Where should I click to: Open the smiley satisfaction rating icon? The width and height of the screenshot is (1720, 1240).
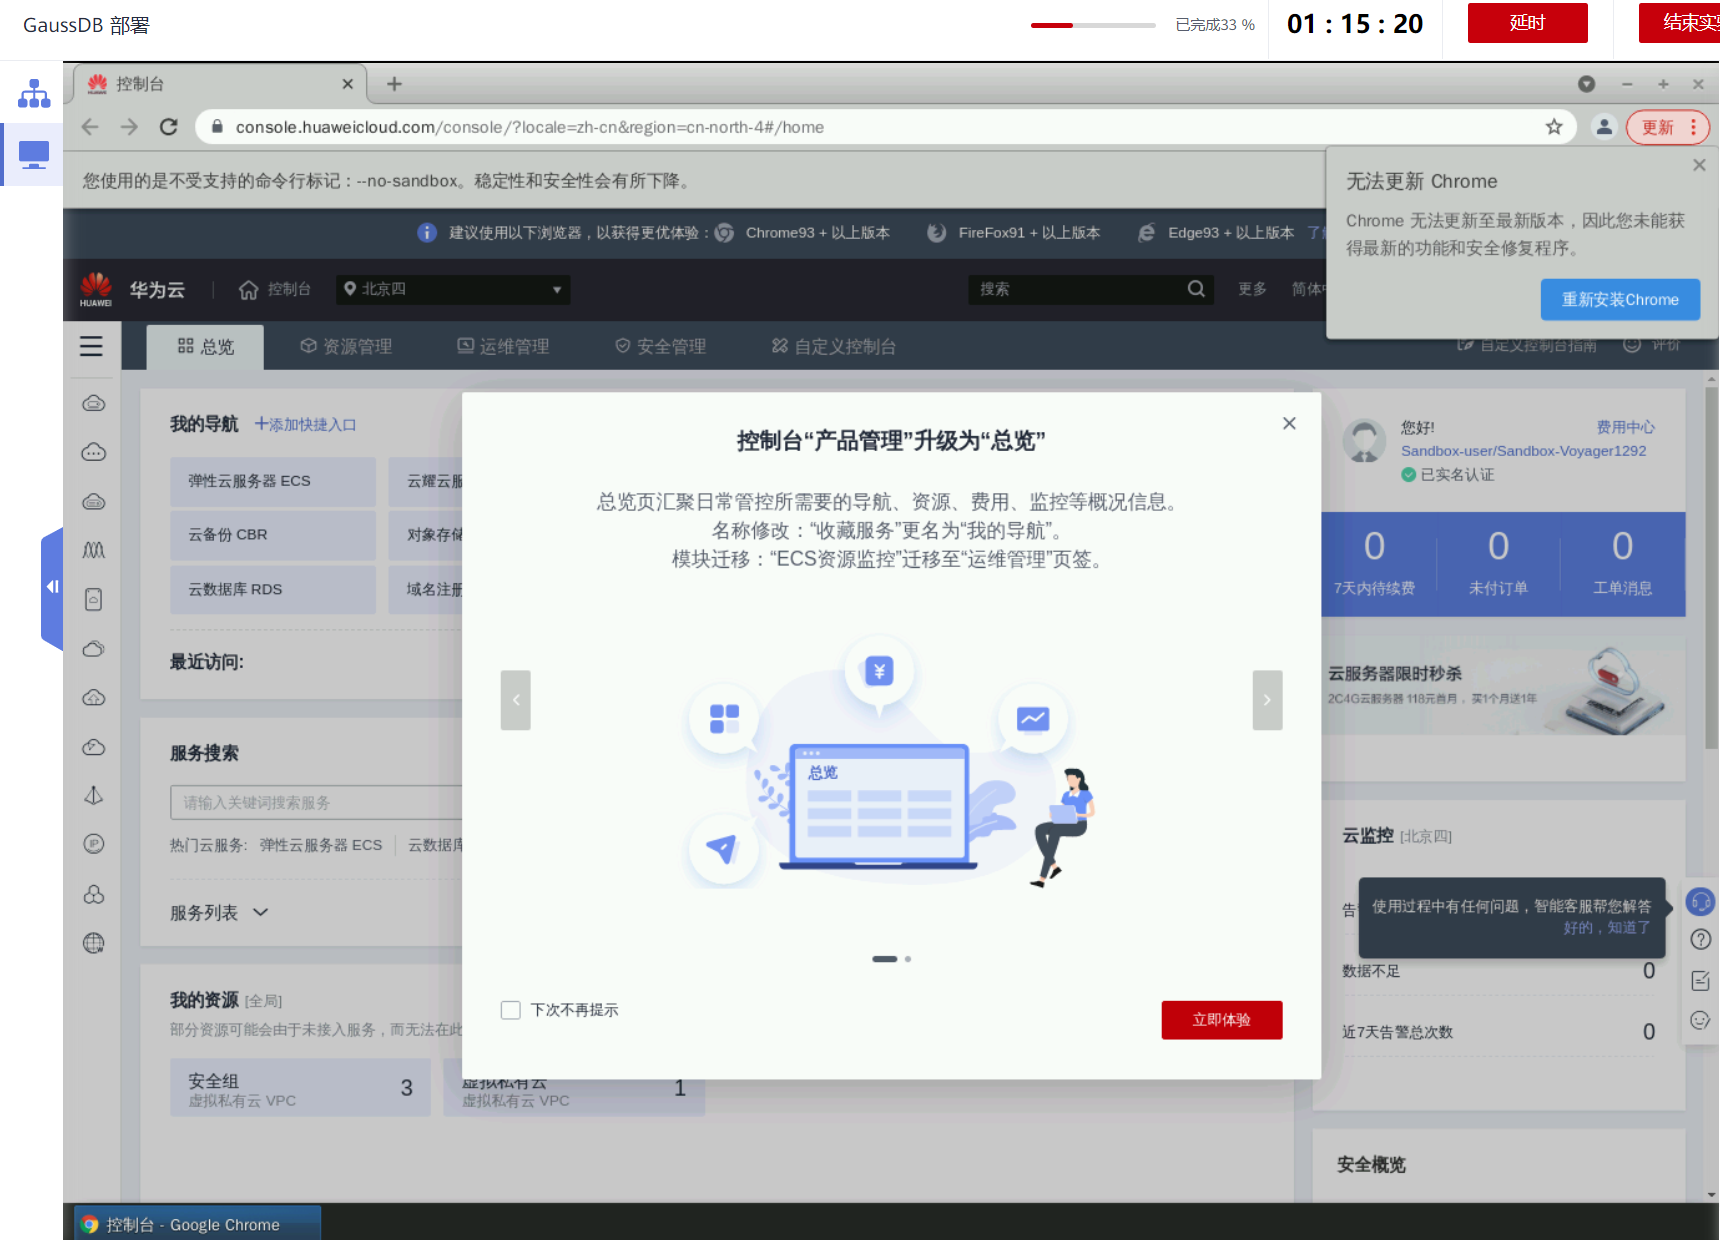coord(1700,1020)
